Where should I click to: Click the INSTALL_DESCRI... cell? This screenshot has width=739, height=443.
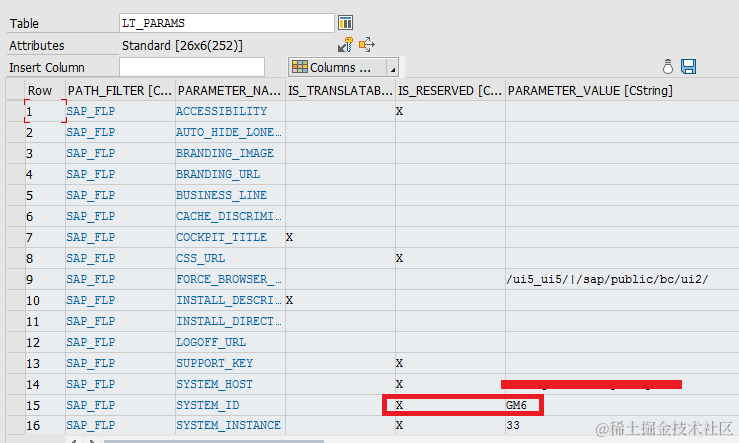230,300
